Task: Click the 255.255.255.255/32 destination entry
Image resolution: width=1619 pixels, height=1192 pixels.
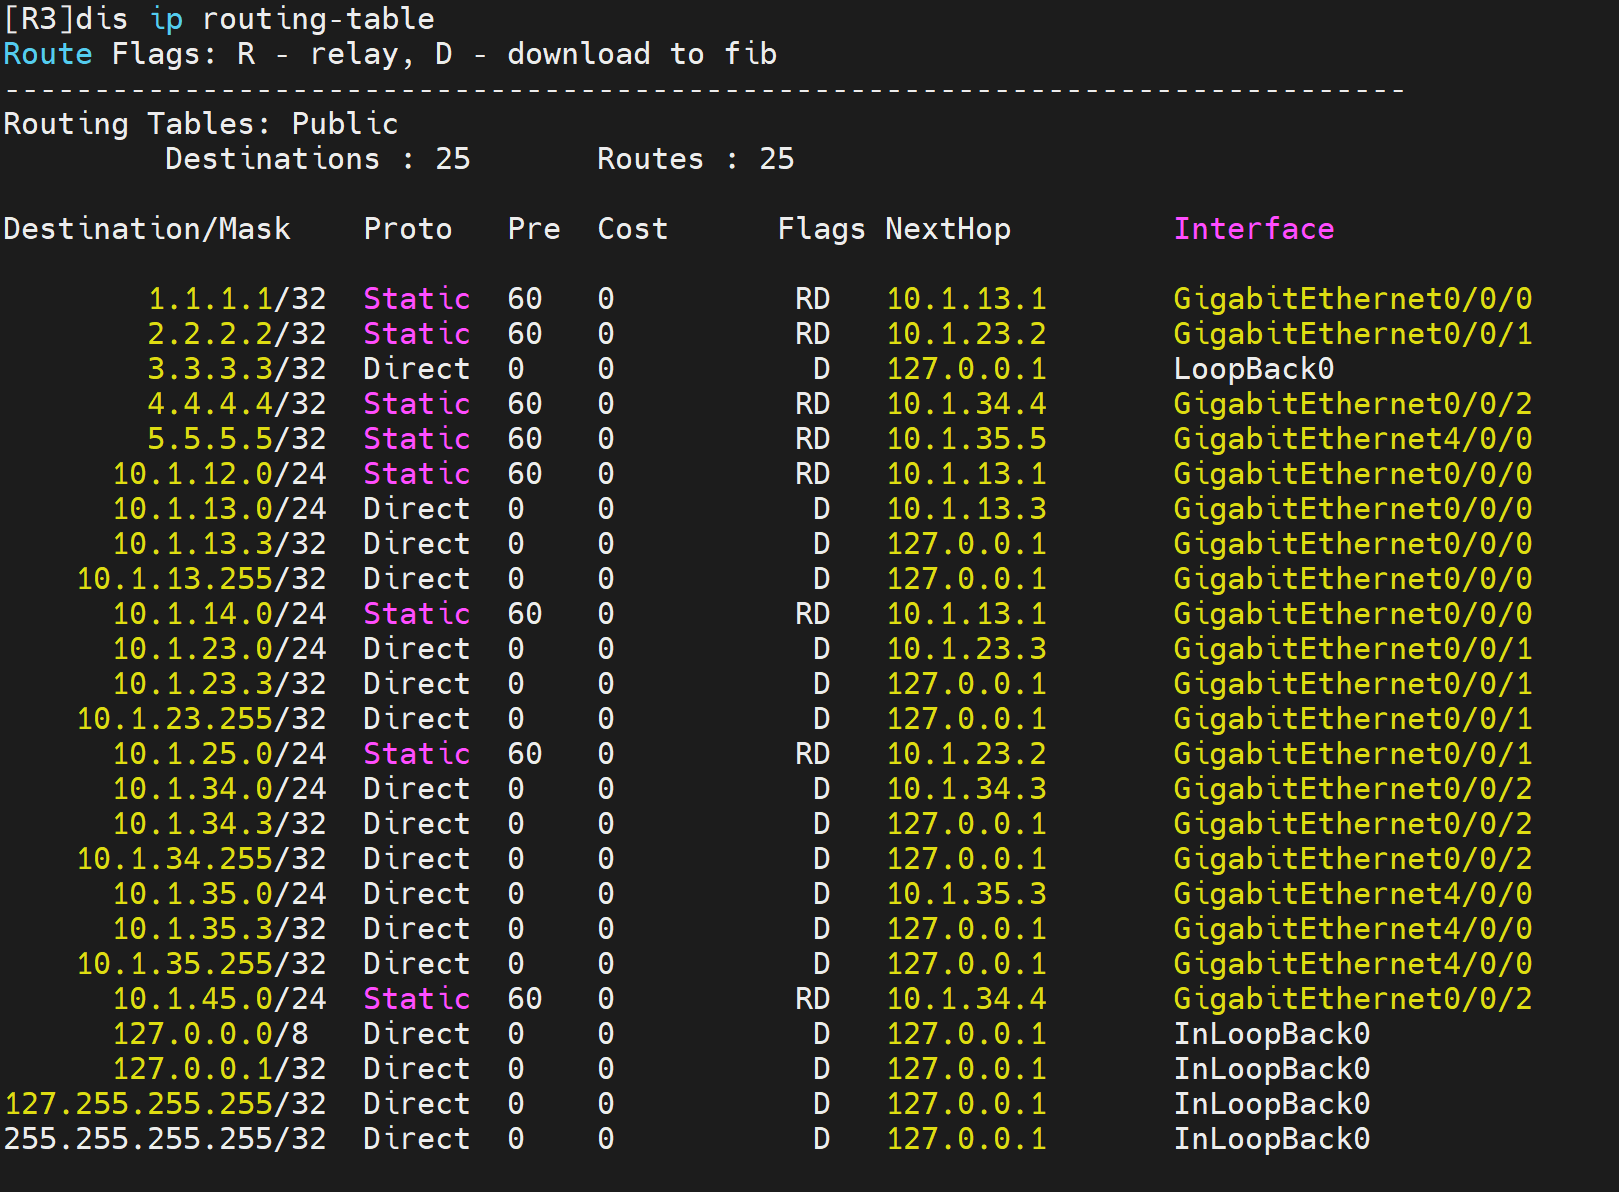Action: click(165, 1139)
